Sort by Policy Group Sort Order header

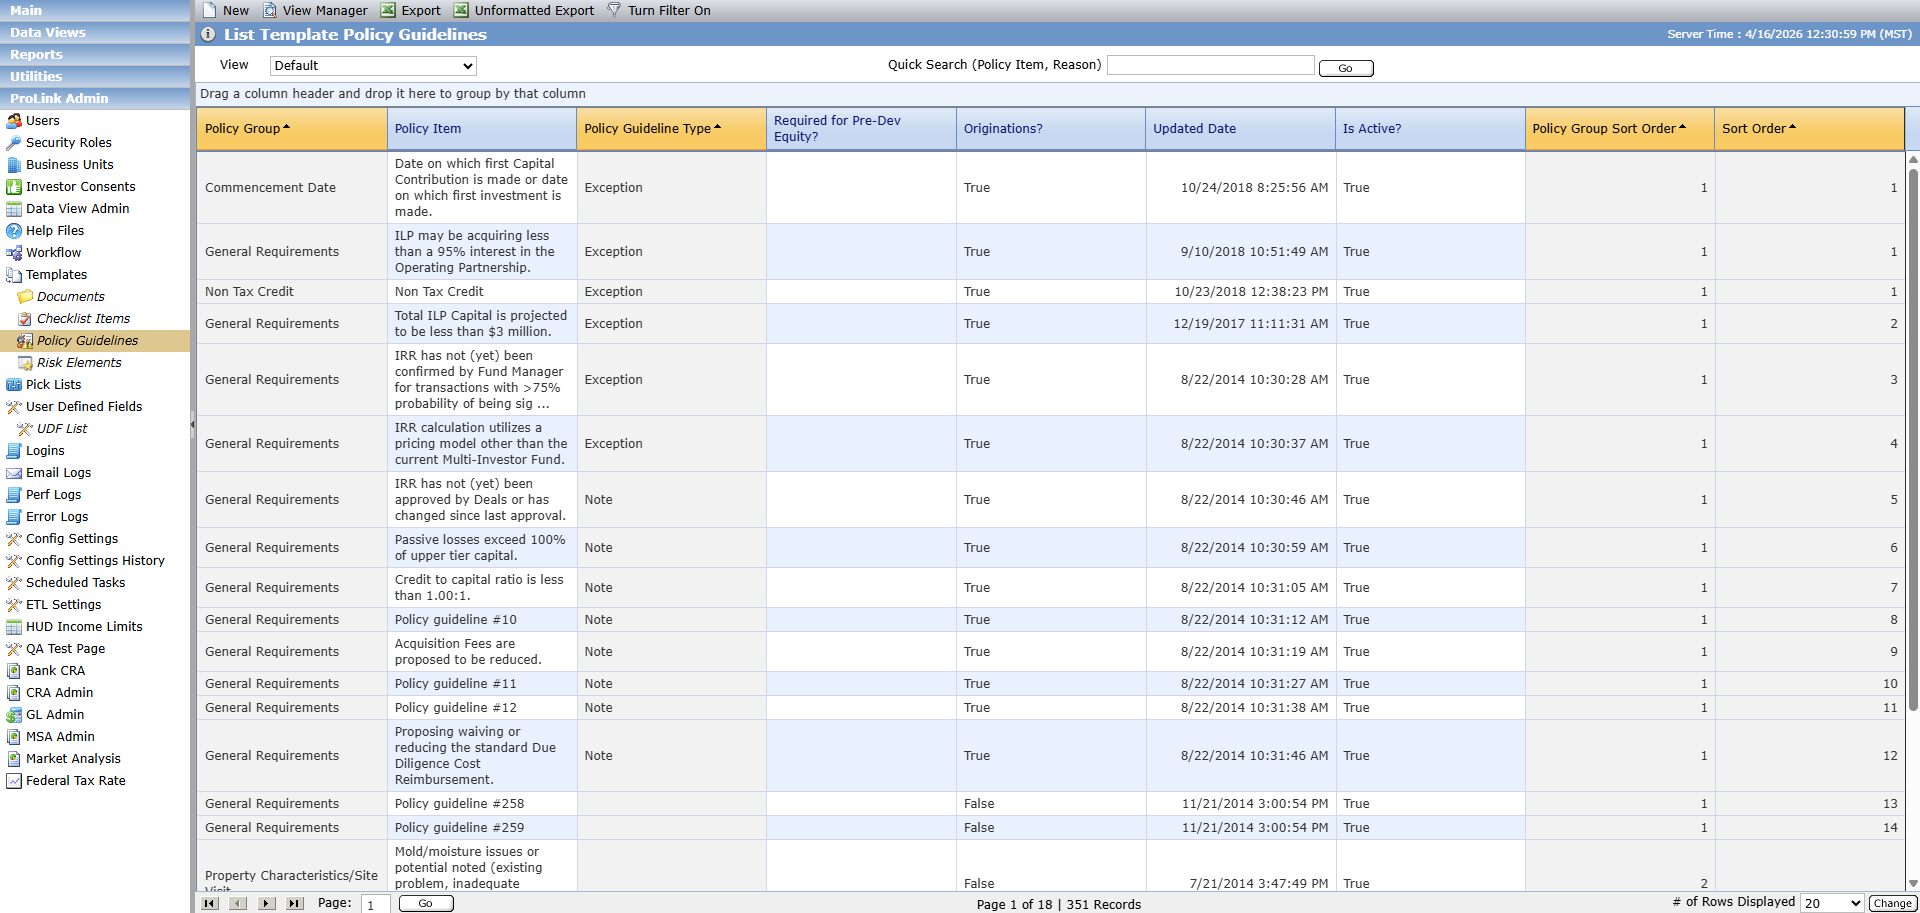click(x=1619, y=129)
